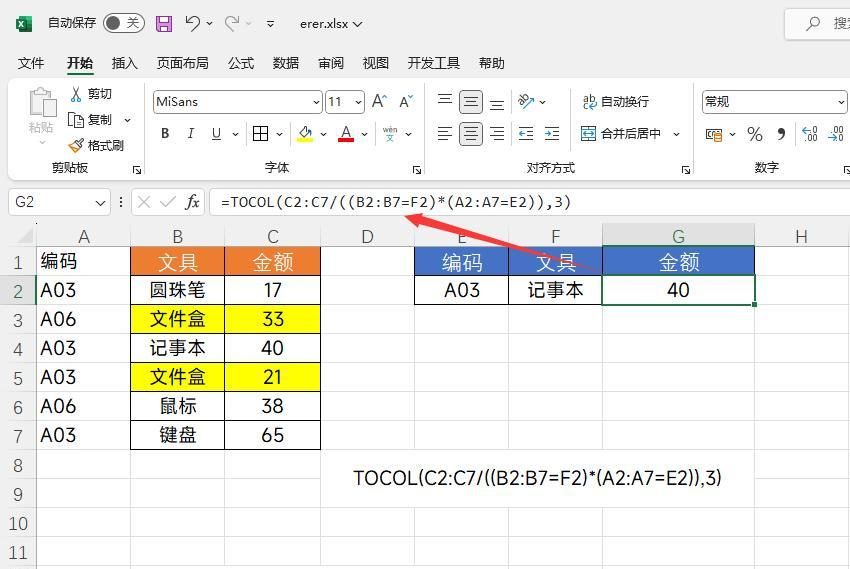Switch to the 页面布局 tab
This screenshot has height=569, width=850.
[183, 63]
